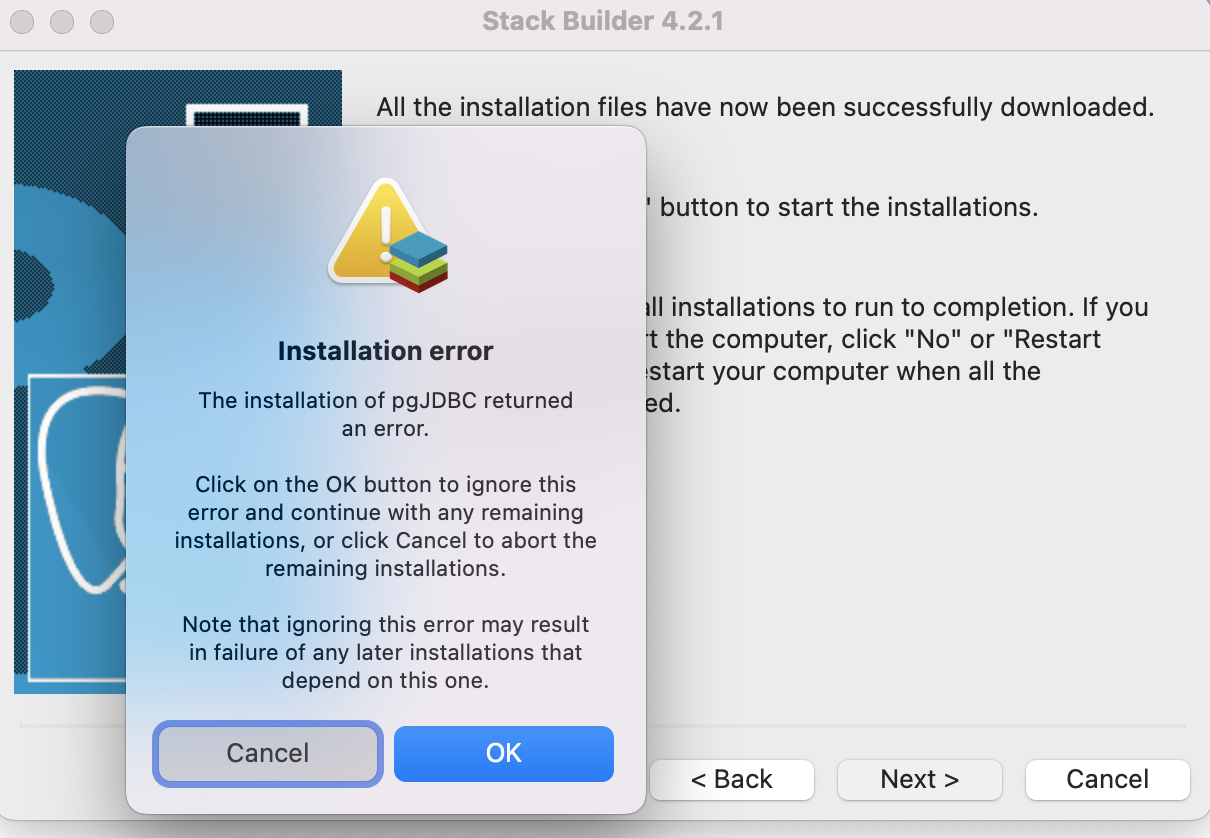Click the window's zoom button

(102, 21)
